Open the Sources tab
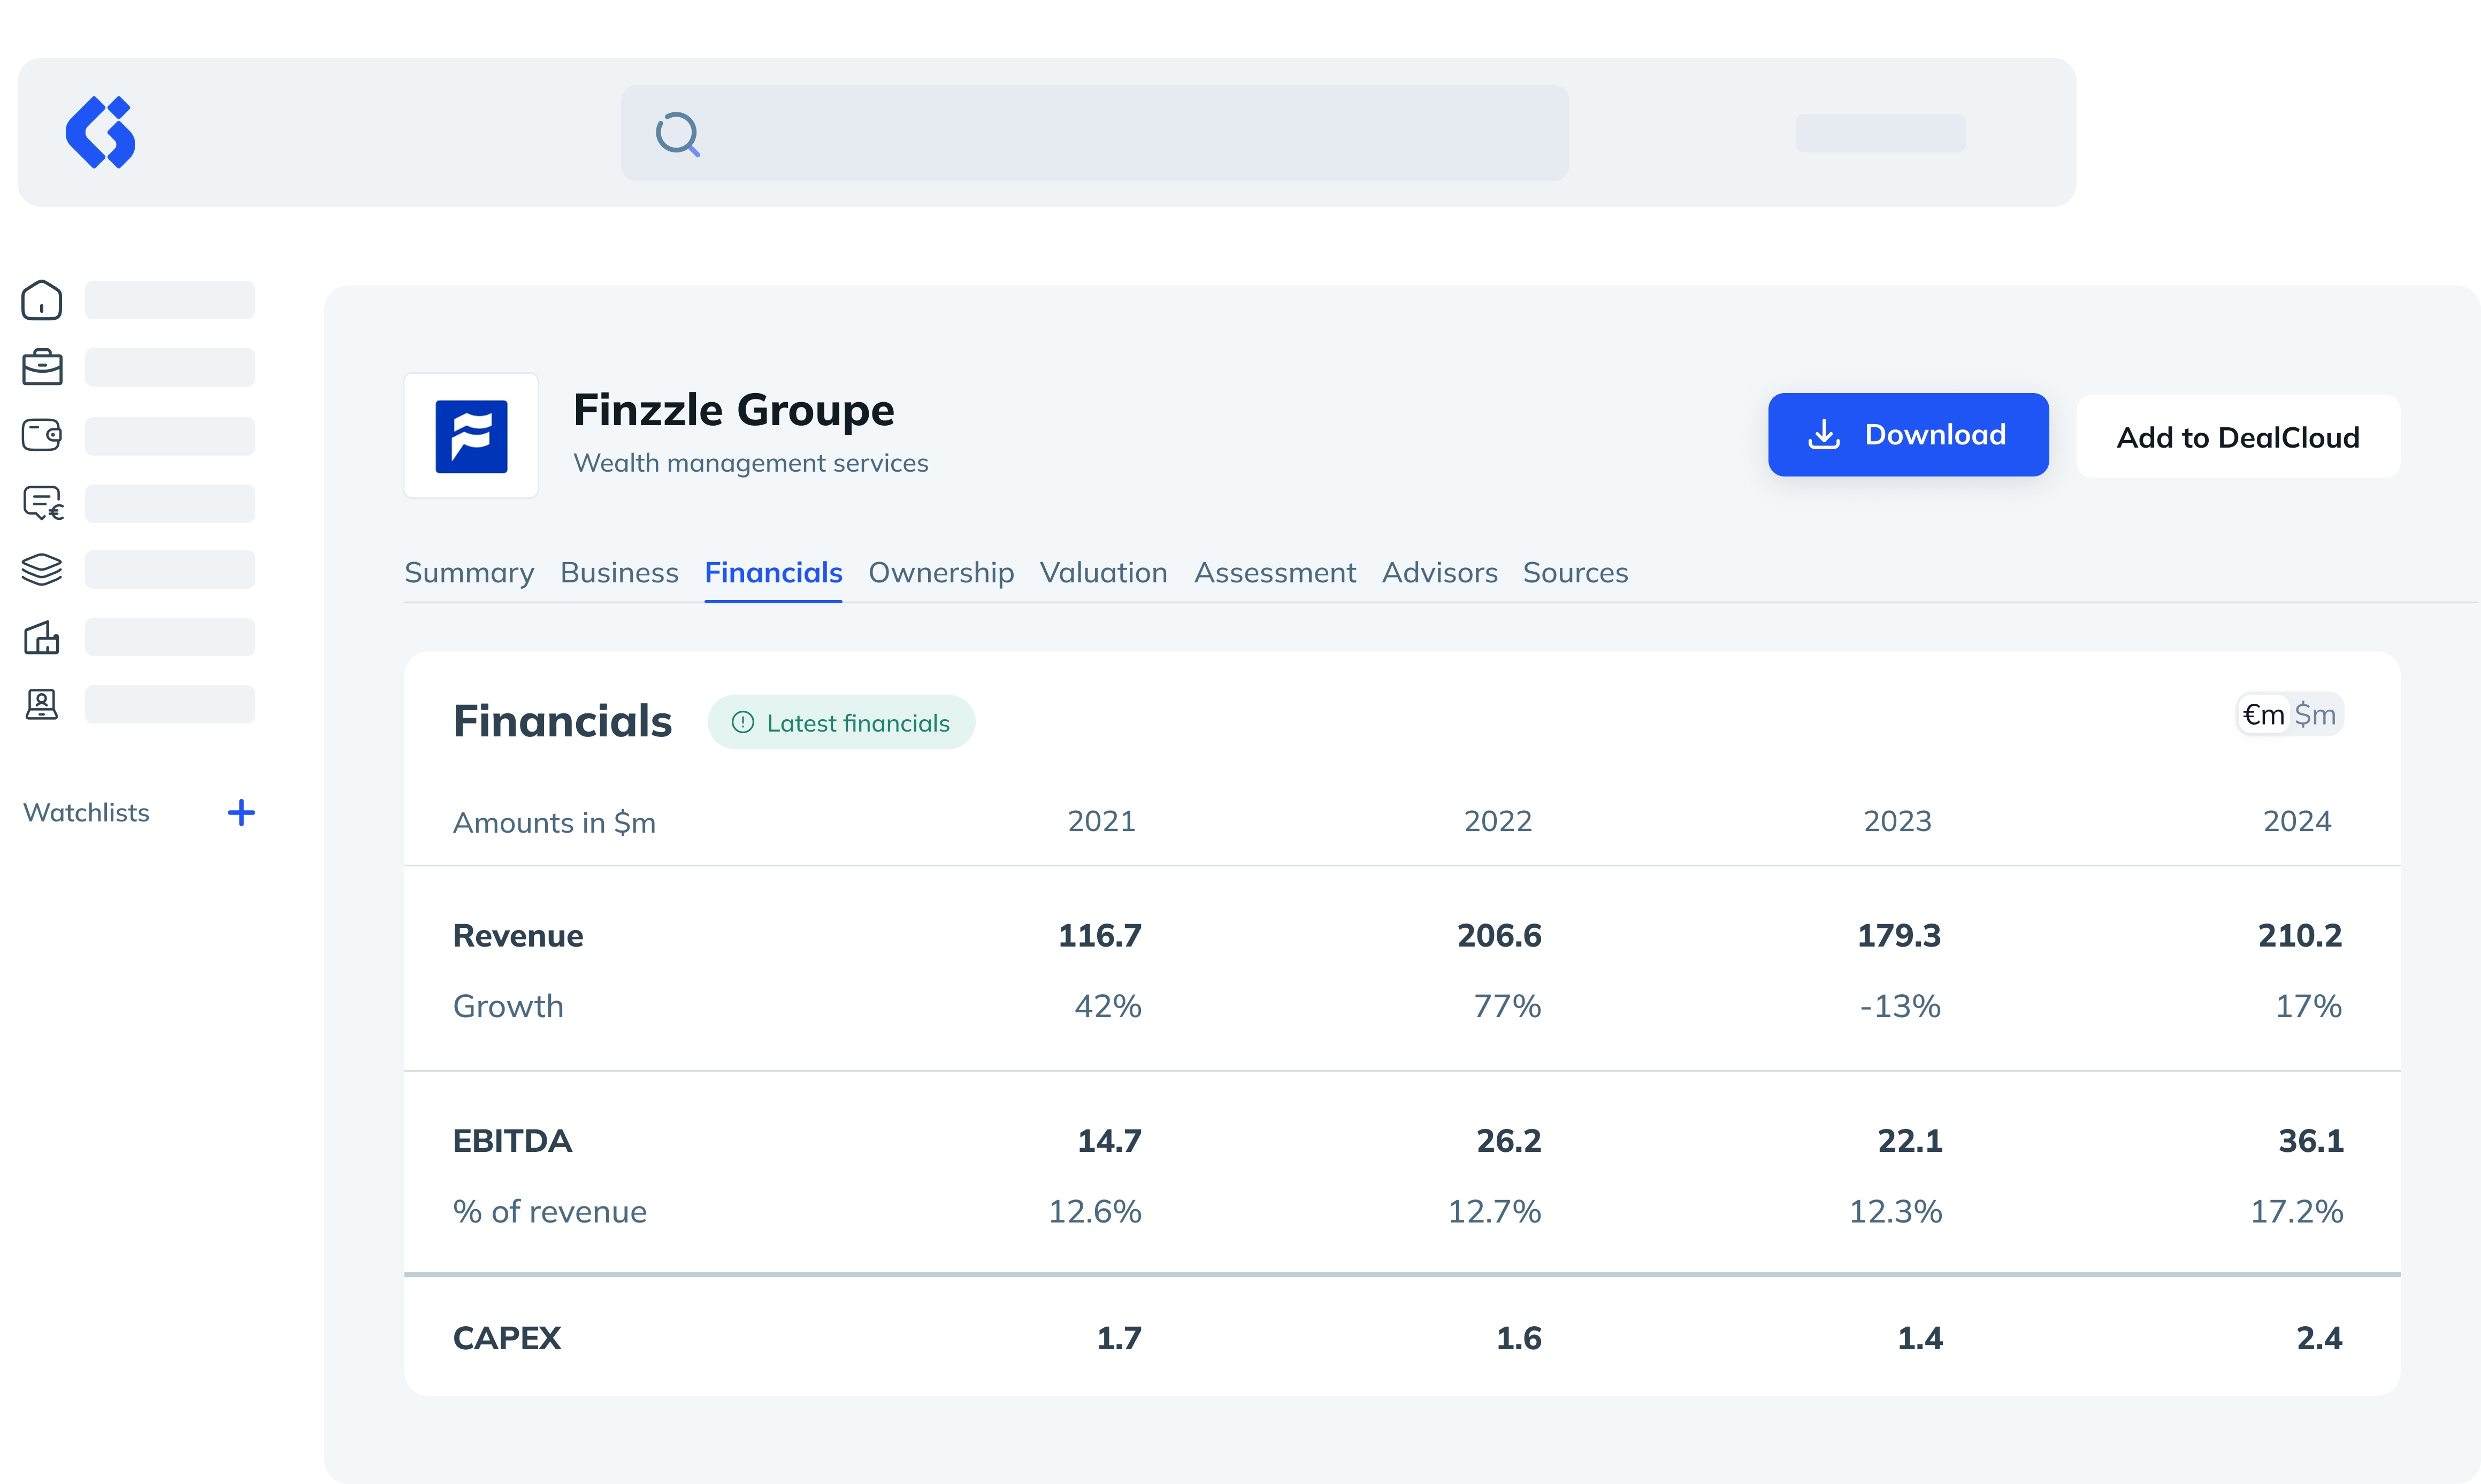The width and height of the screenshot is (2481, 1484). [x=1575, y=573]
